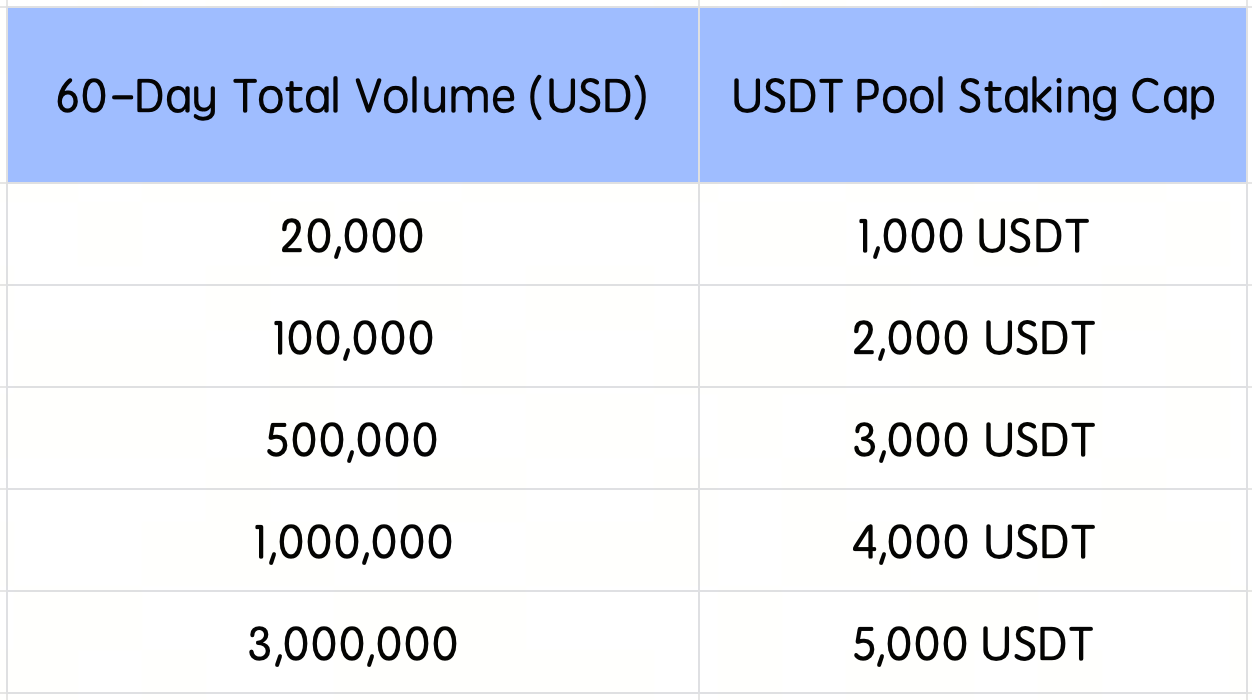1252x700 pixels.
Task: Select the cell showing 100,000
Action: point(352,338)
